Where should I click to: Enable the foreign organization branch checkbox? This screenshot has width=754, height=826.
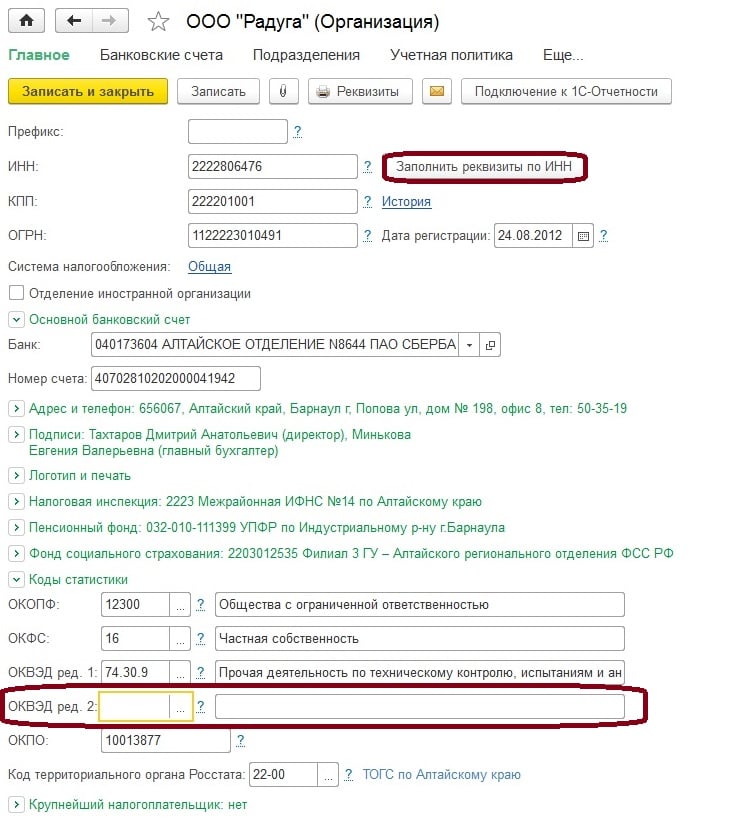tap(15, 293)
